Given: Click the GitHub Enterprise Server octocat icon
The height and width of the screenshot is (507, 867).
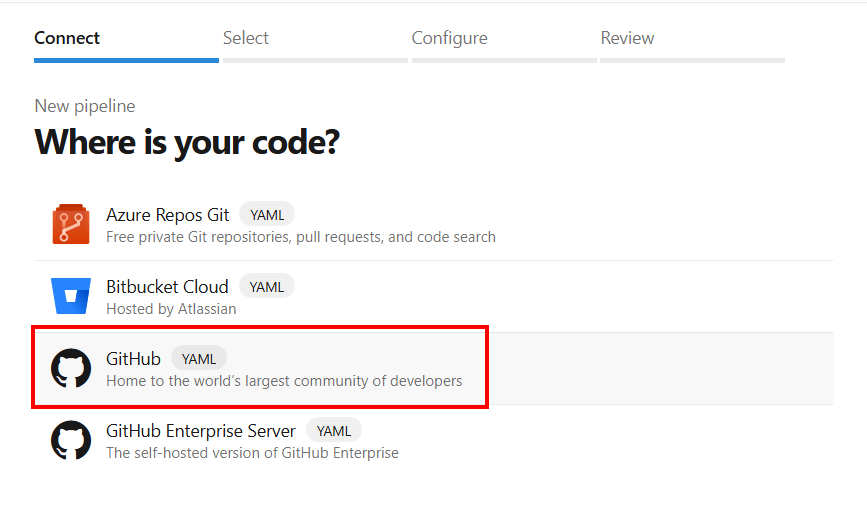Looking at the screenshot, I should coord(71,440).
